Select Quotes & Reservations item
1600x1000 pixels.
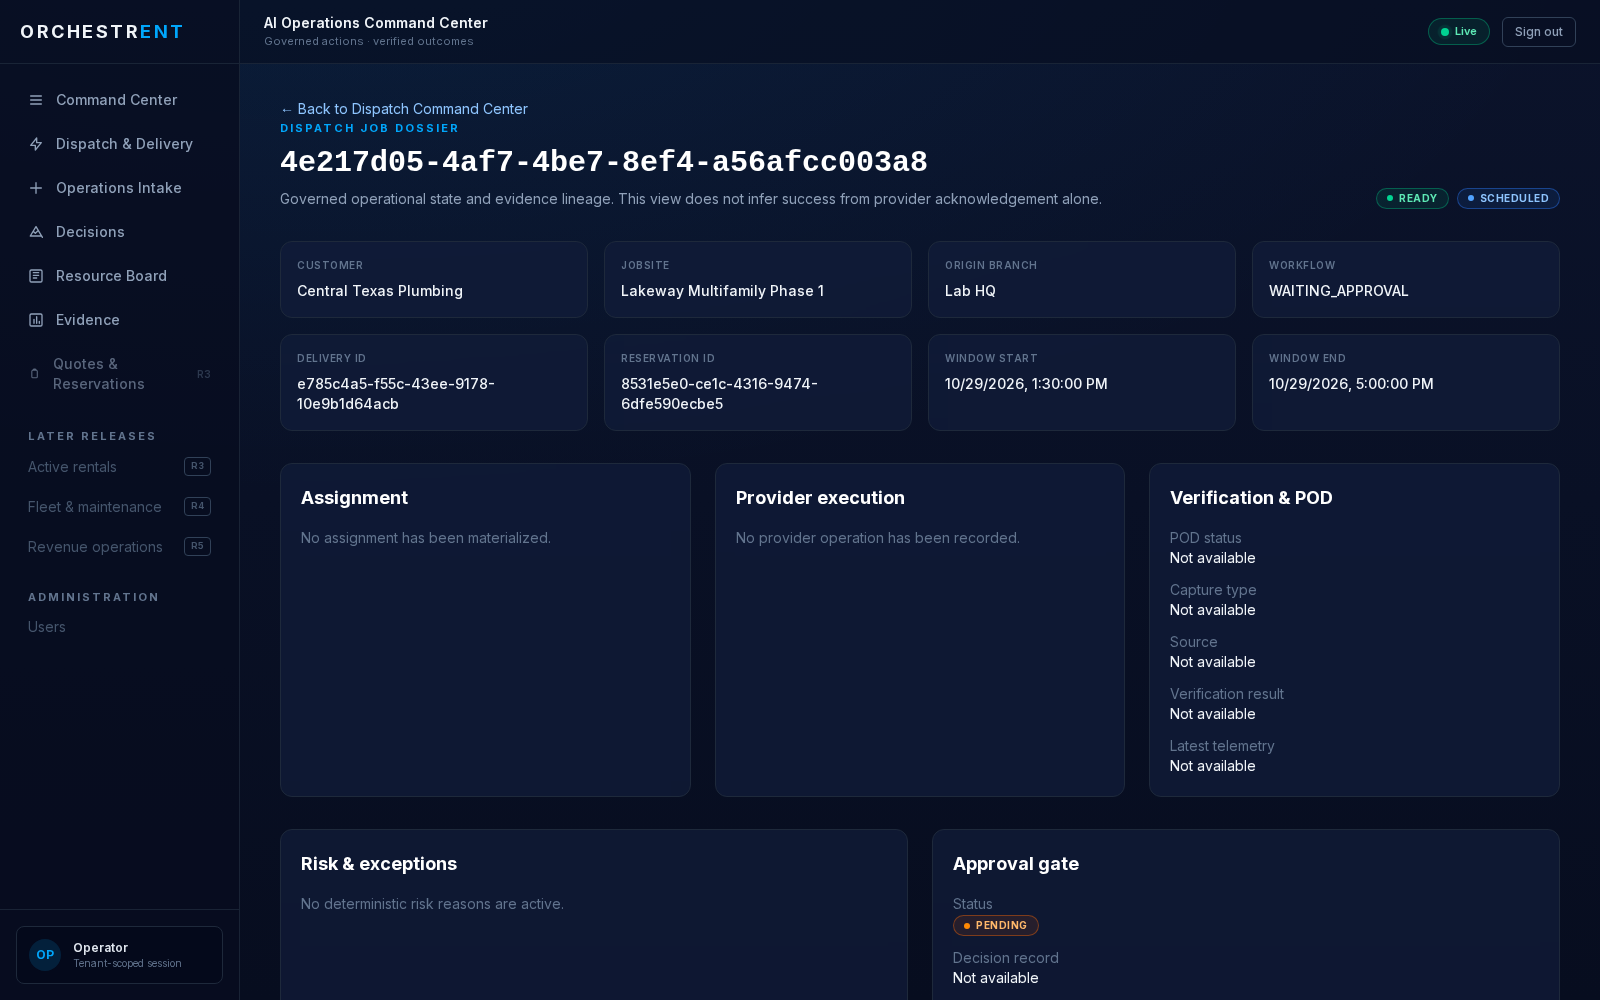[119, 374]
